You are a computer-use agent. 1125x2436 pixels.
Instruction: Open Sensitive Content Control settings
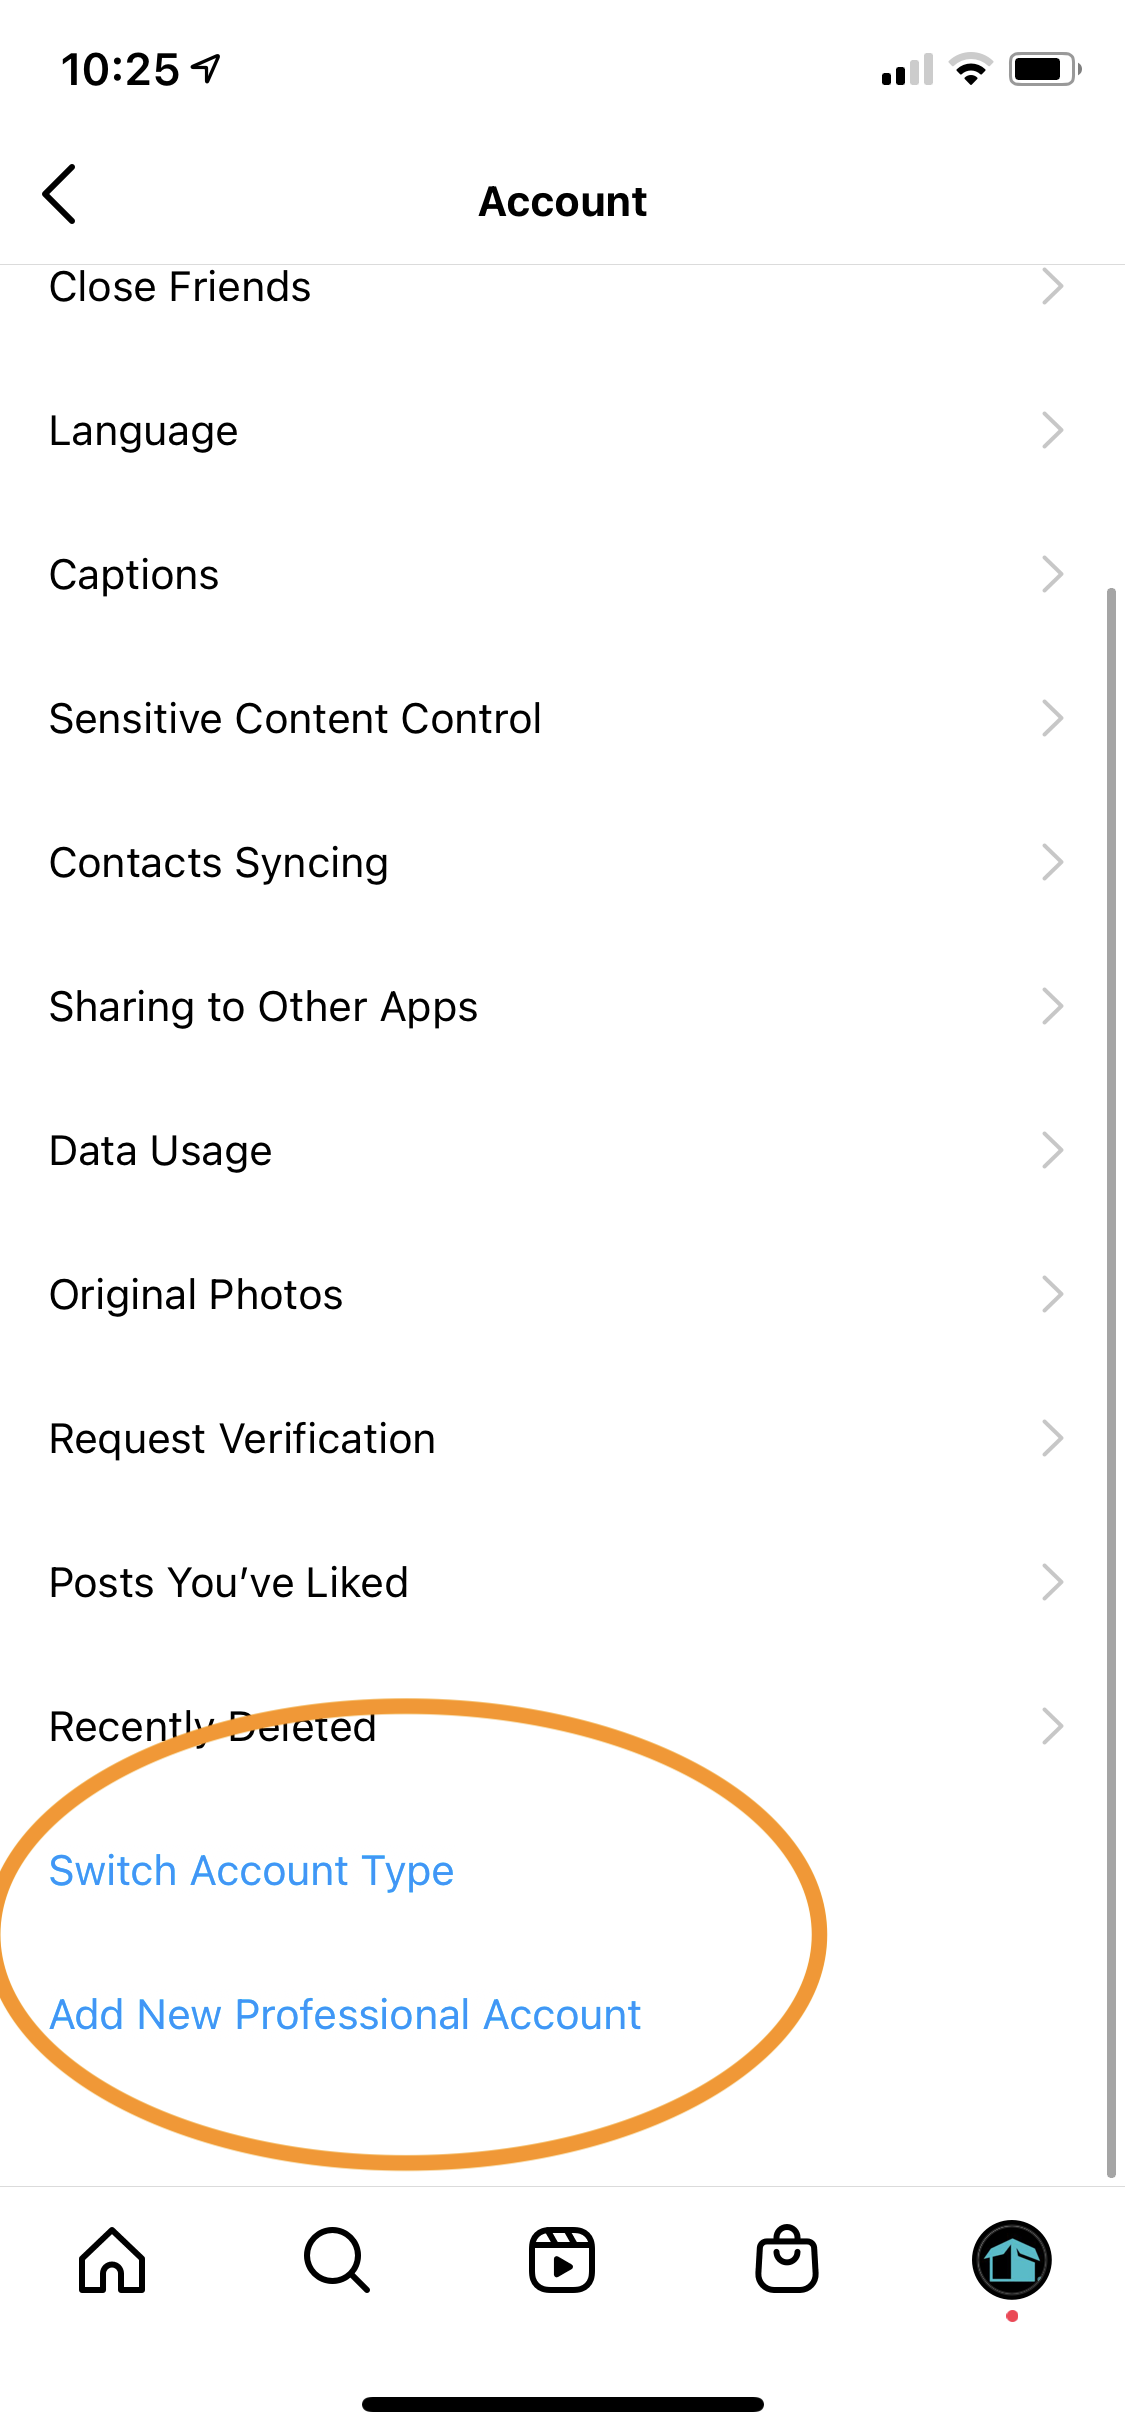click(x=562, y=719)
